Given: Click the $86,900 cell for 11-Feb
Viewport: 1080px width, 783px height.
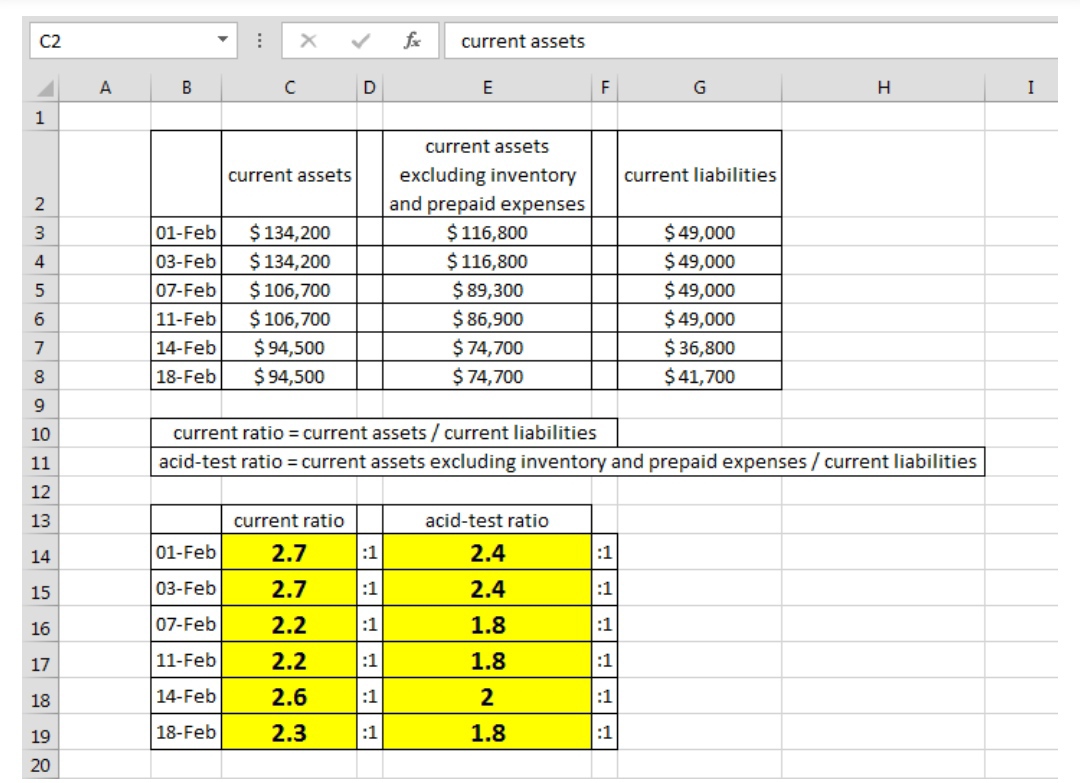Looking at the screenshot, I should (487, 319).
